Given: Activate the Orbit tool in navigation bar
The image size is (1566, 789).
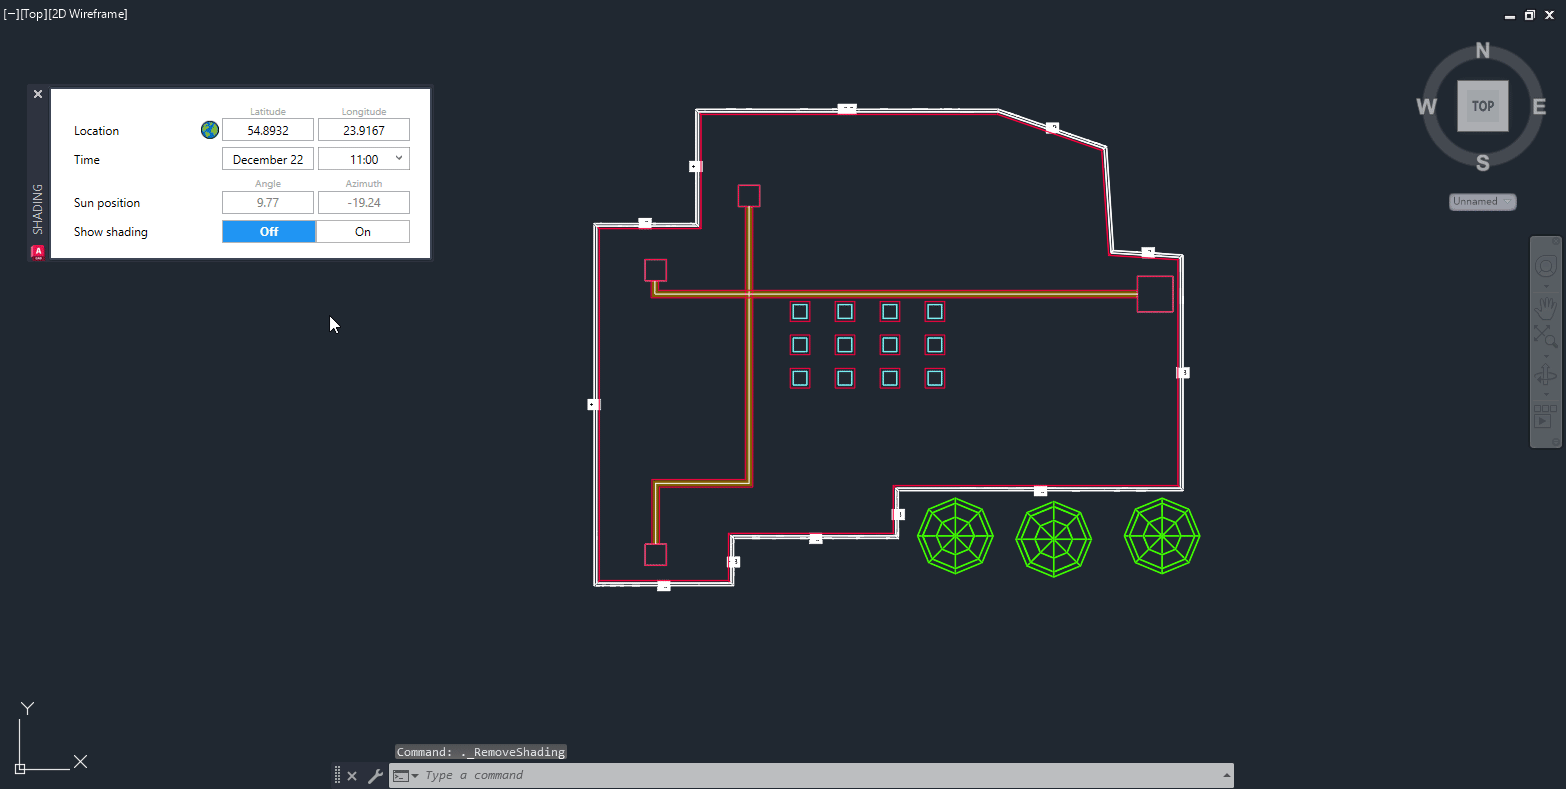Looking at the screenshot, I should pos(1545,376).
